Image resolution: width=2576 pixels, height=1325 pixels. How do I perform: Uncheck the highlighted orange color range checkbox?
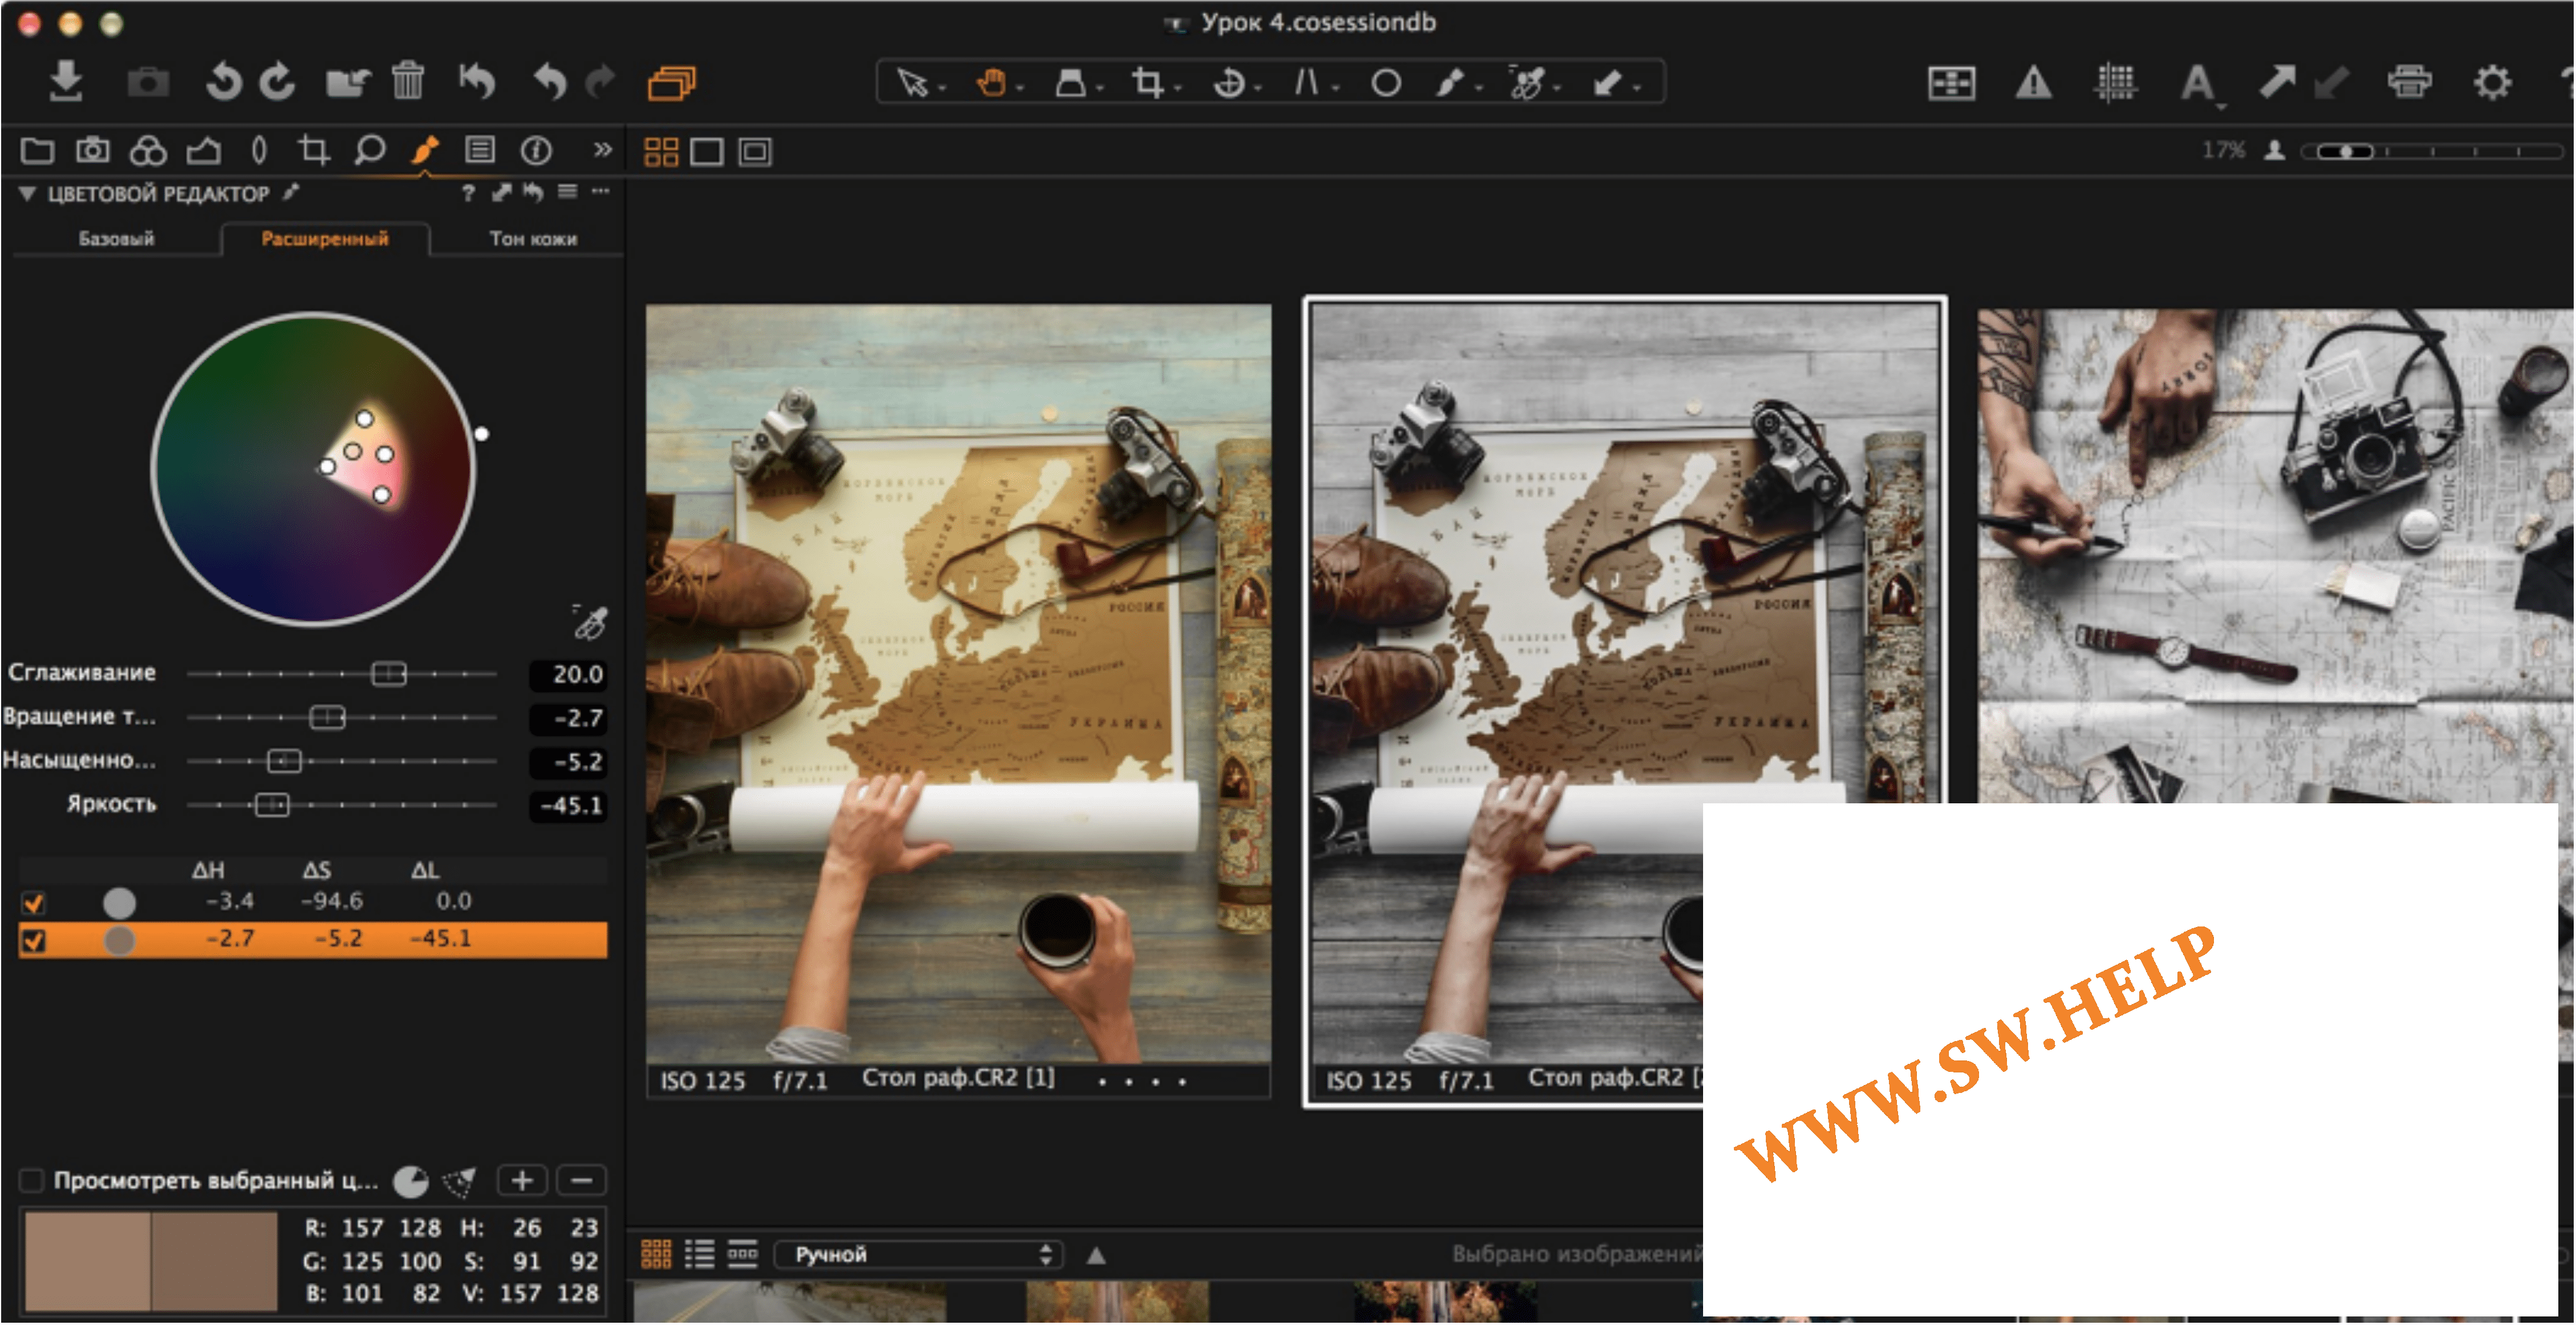pos(33,940)
